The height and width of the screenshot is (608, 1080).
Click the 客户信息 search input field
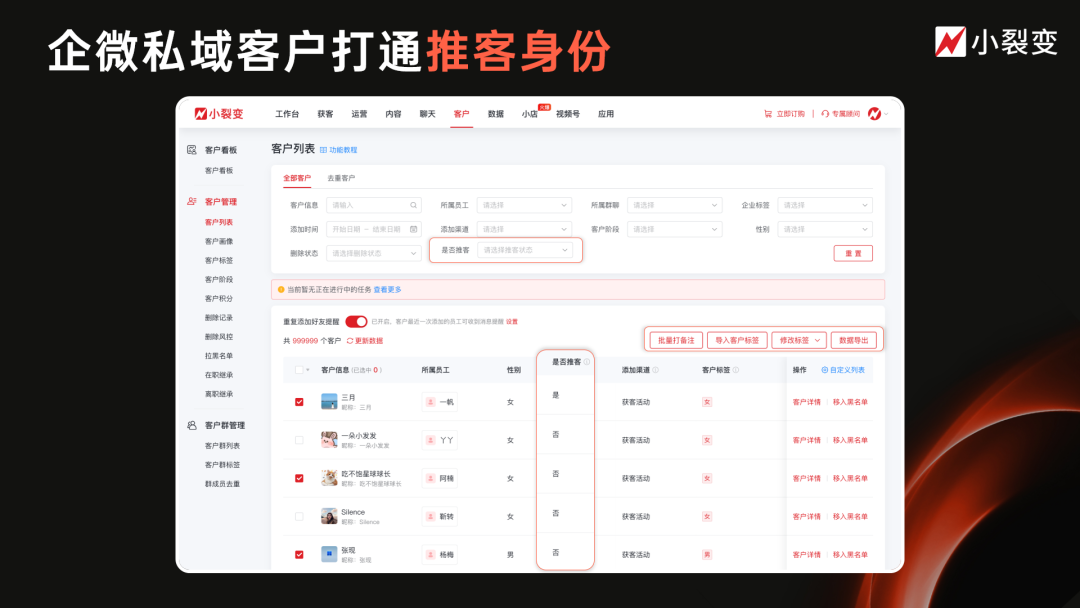pos(371,205)
